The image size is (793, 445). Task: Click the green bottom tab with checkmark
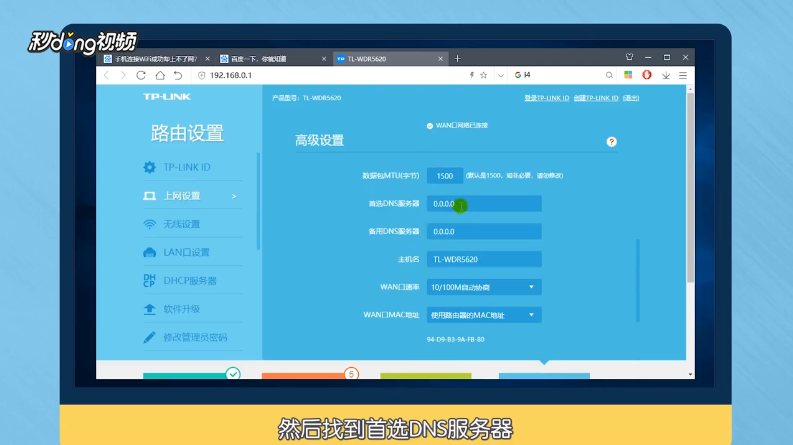(x=191, y=376)
